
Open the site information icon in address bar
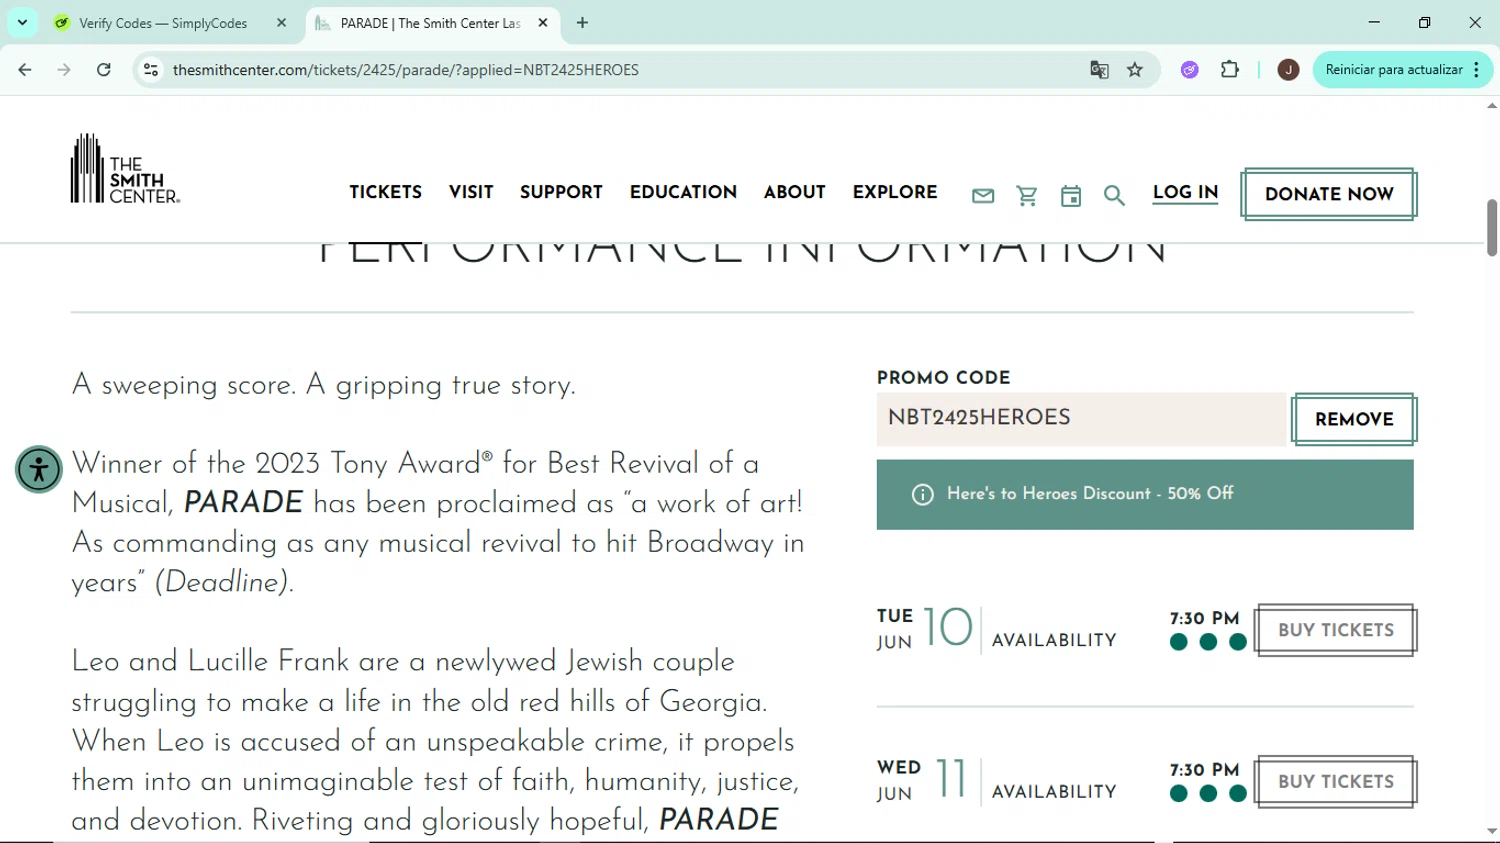[151, 70]
